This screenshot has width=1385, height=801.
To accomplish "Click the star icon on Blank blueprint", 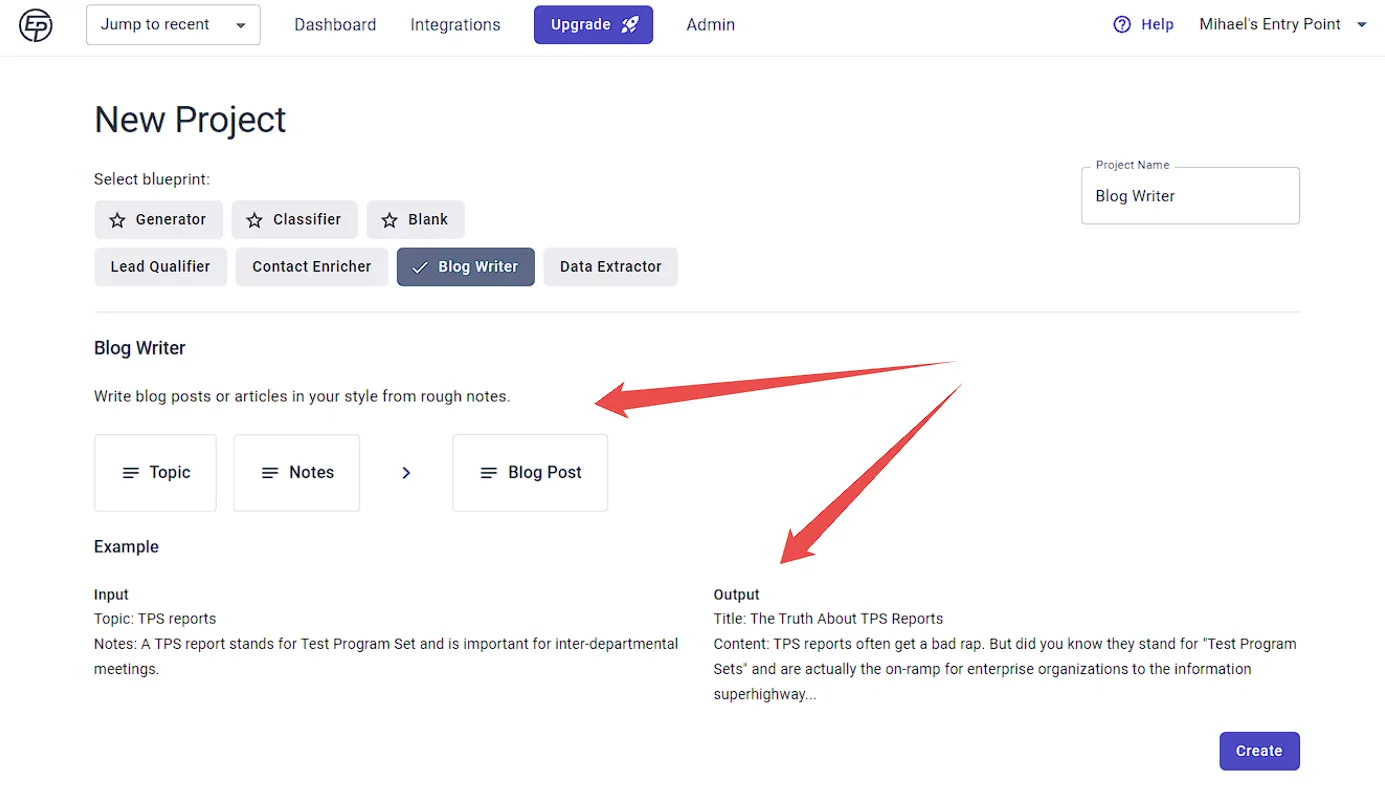I will click(389, 220).
